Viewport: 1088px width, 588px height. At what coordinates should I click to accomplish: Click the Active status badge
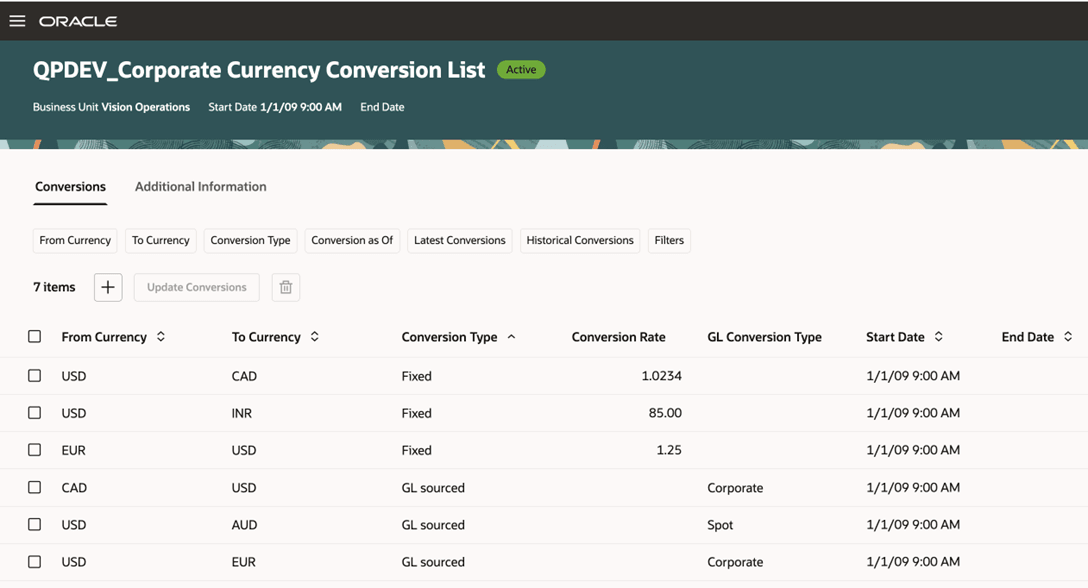tap(520, 69)
